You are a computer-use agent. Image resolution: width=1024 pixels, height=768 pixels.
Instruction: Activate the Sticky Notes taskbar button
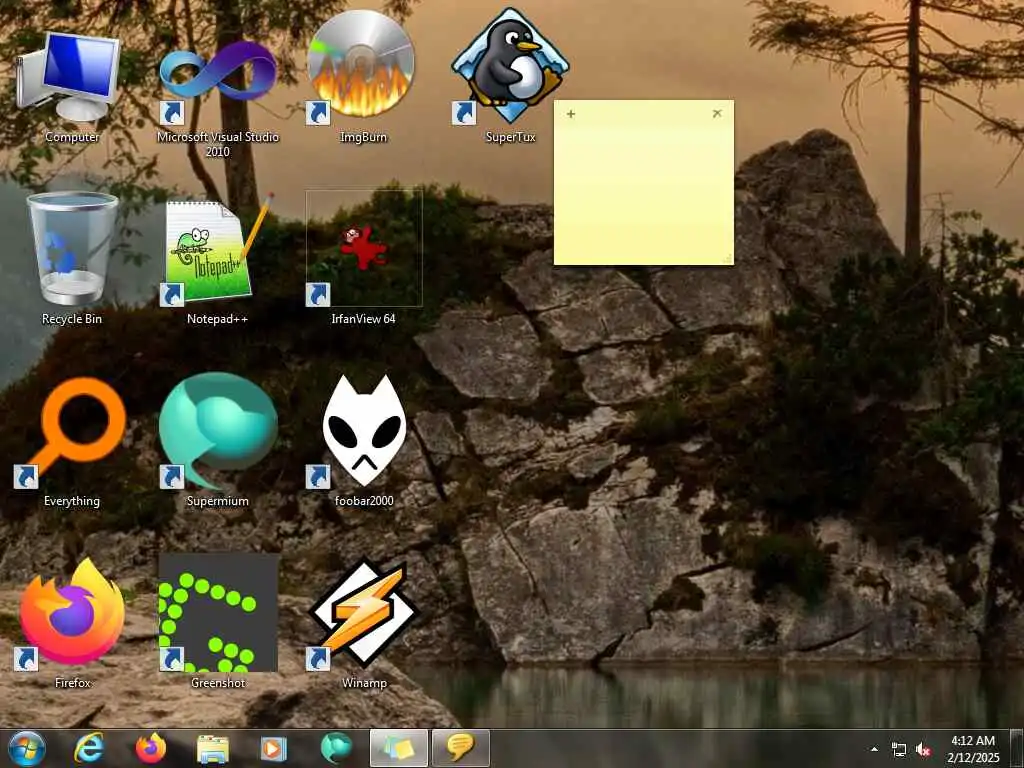399,748
